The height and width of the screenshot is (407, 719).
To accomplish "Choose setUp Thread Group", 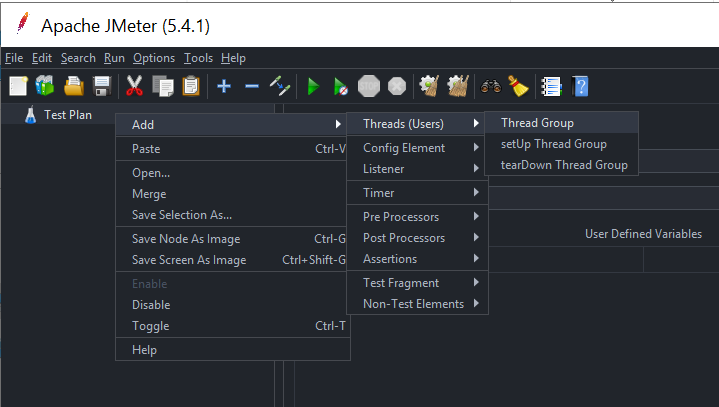I will pos(561,144).
